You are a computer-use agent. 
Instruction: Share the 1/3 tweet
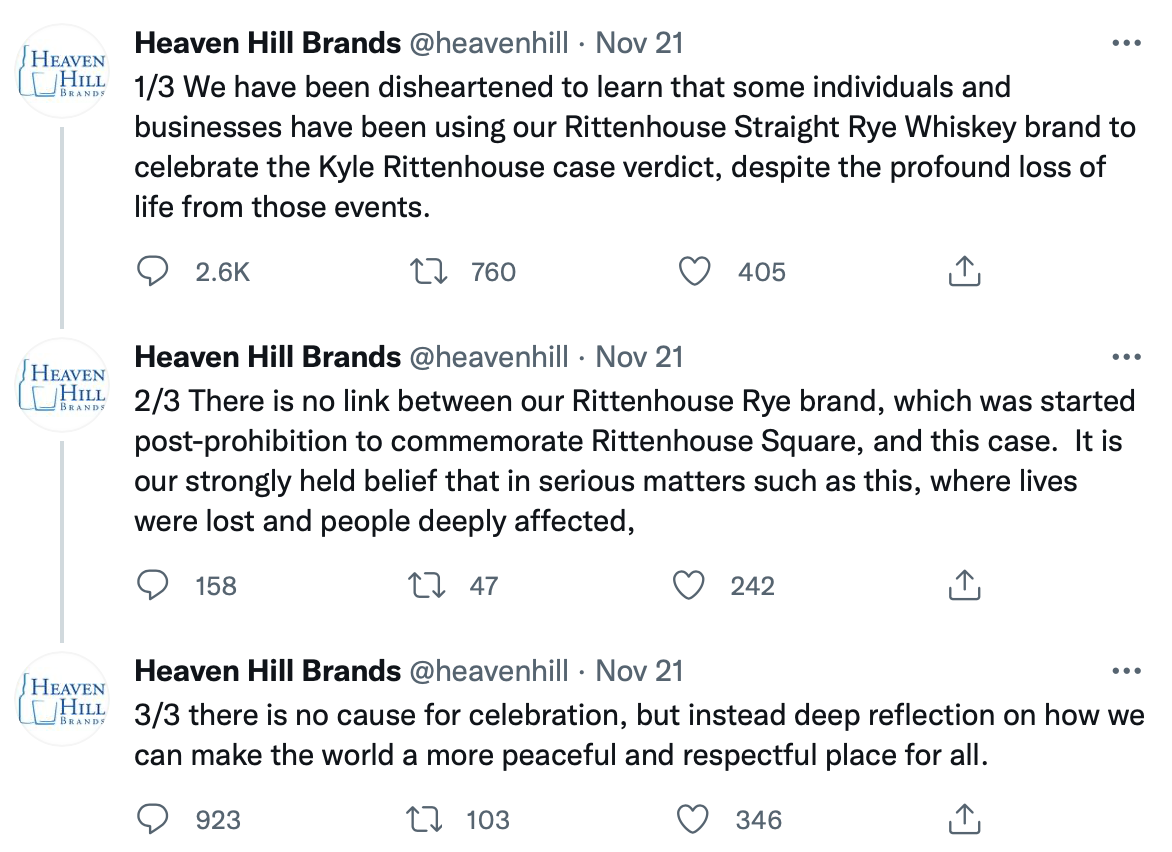click(x=963, y=271)
